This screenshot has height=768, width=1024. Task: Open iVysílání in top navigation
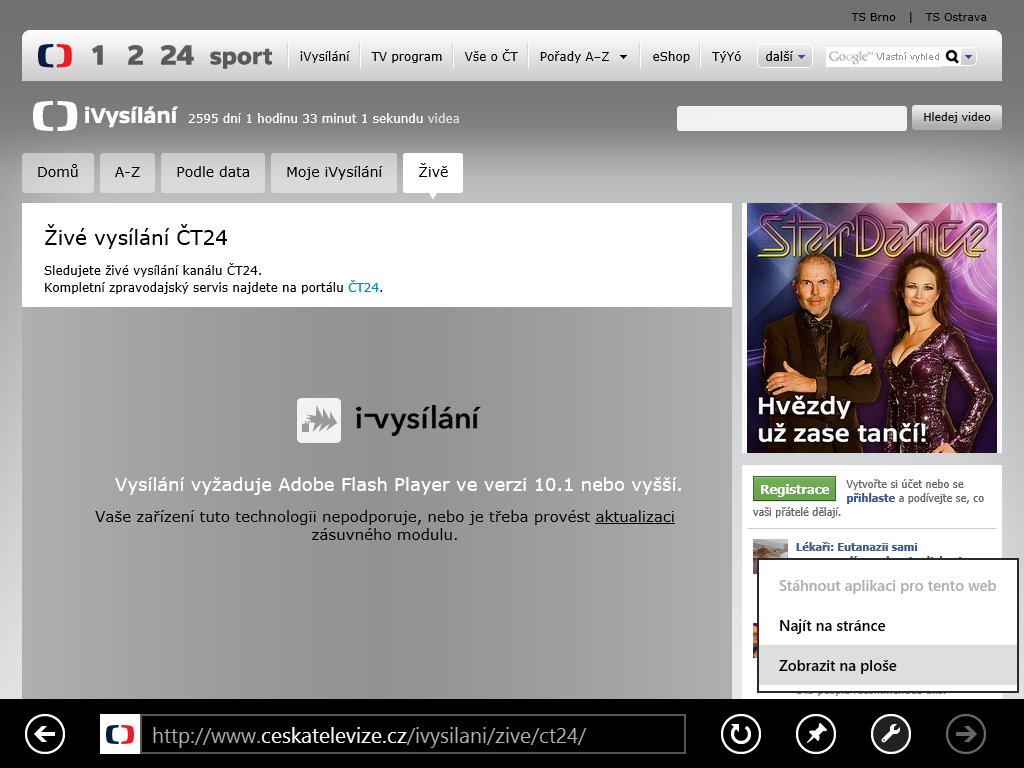325,57
